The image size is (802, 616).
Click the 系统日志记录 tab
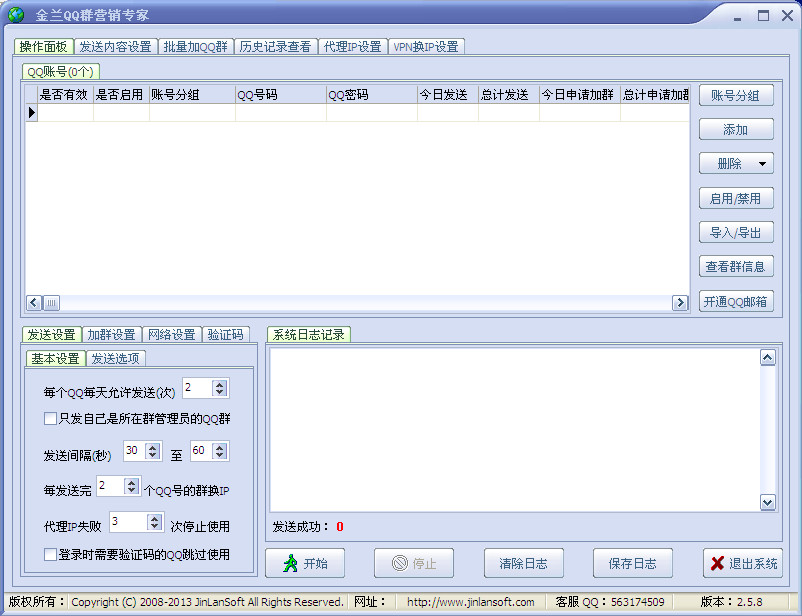tap(308, 335)
